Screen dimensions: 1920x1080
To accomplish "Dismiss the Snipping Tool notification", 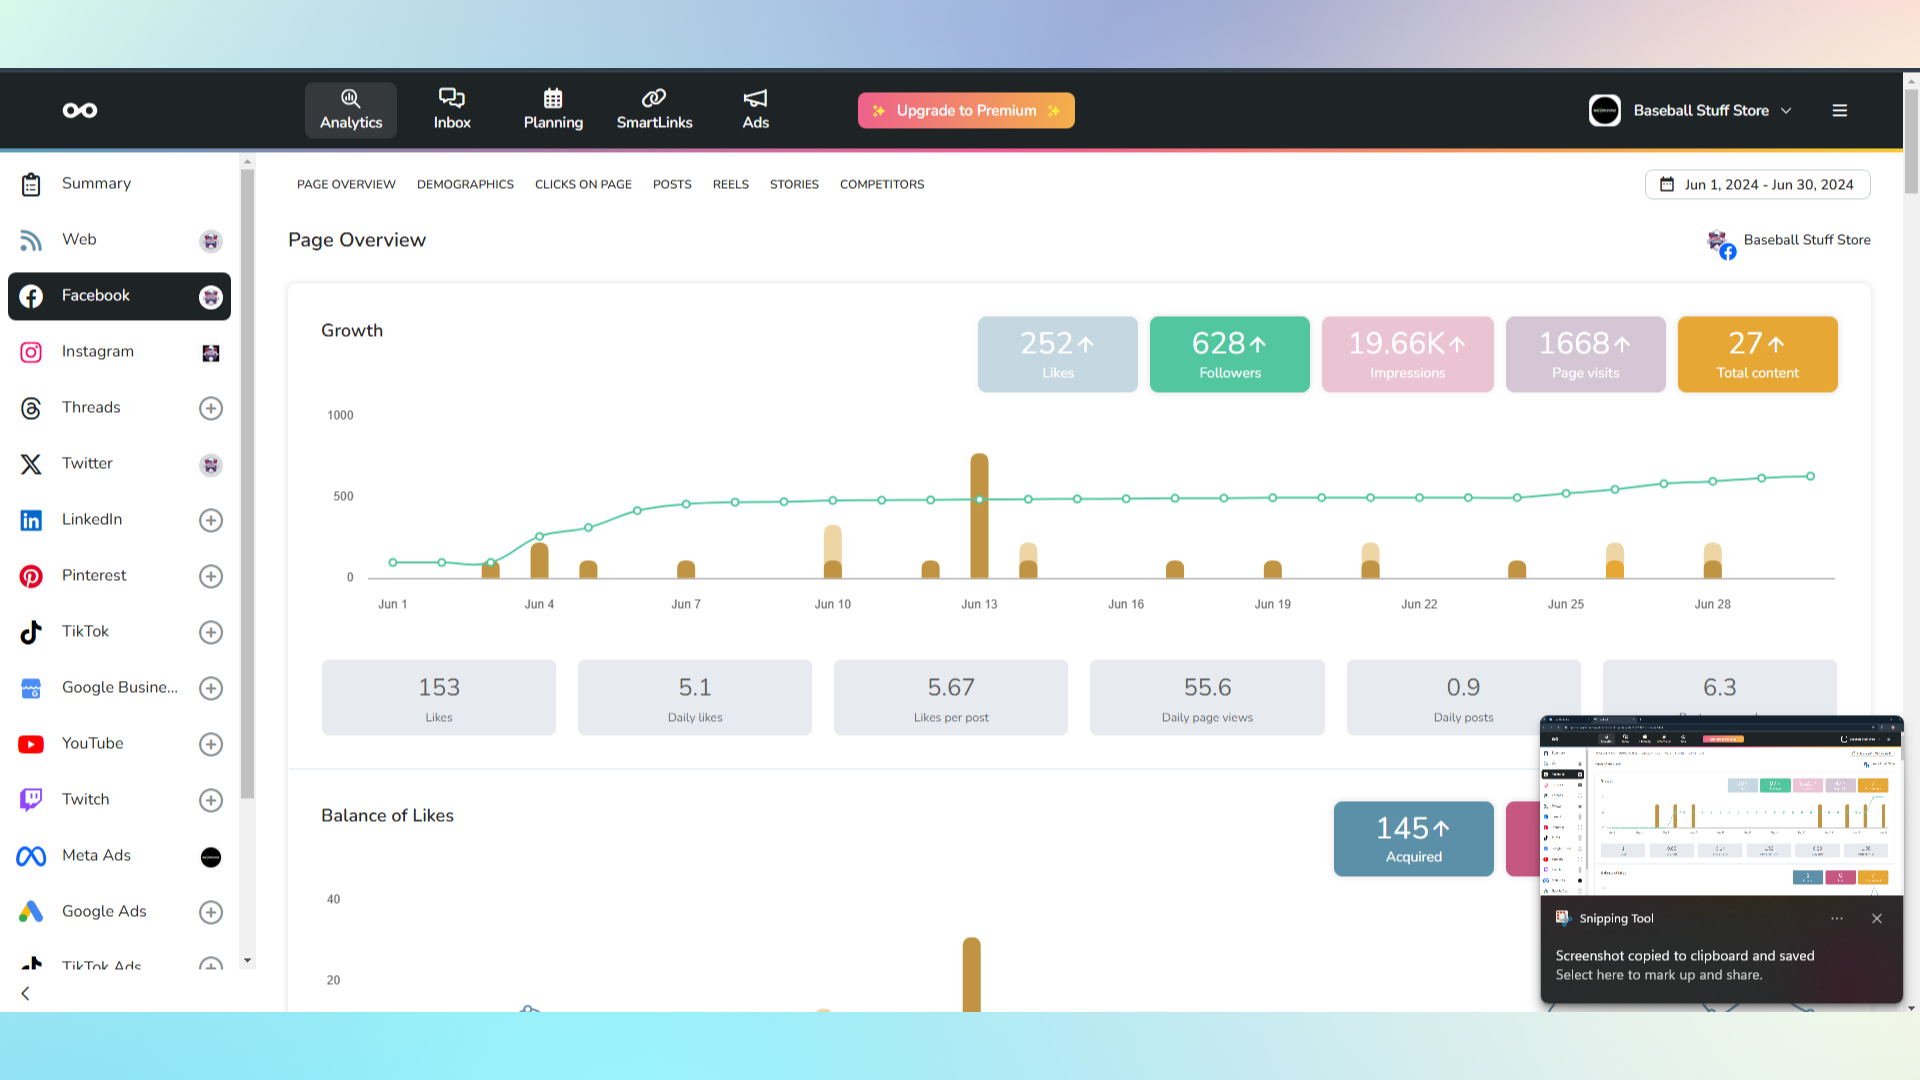I will coord(1877,919).
